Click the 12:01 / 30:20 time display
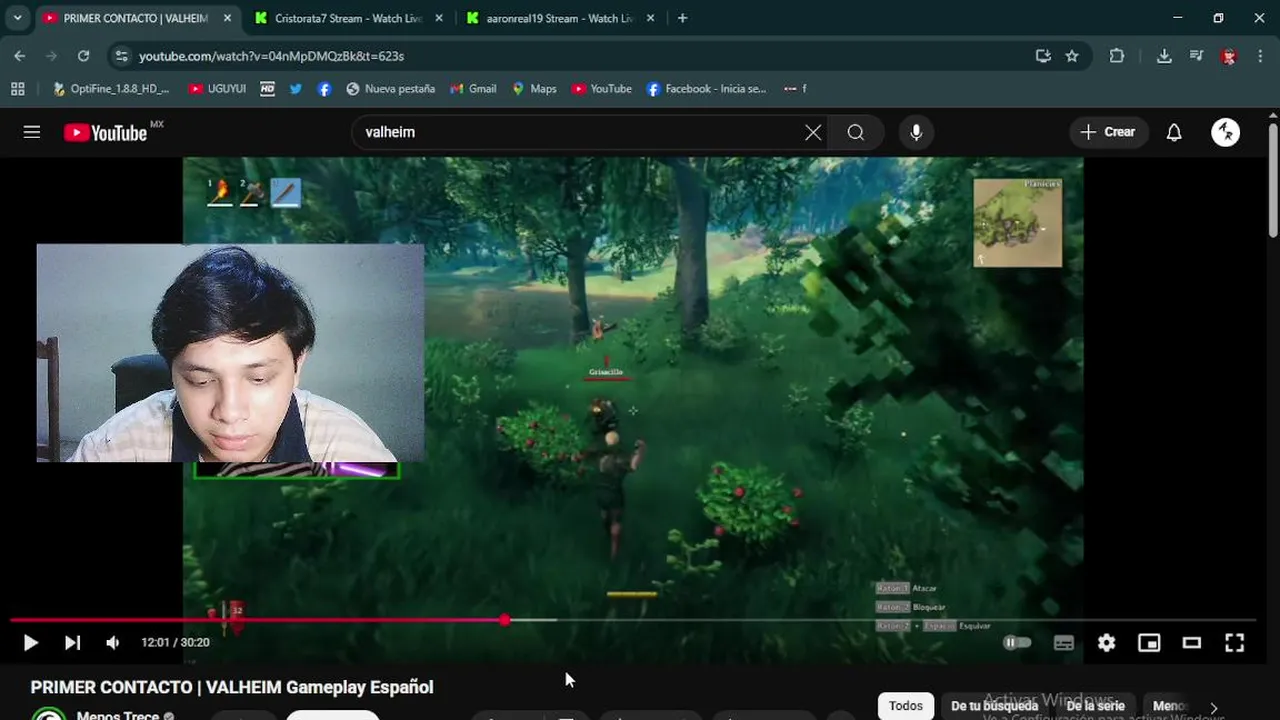This screenshot has width=1280, height=720. [x=175, y=643]
